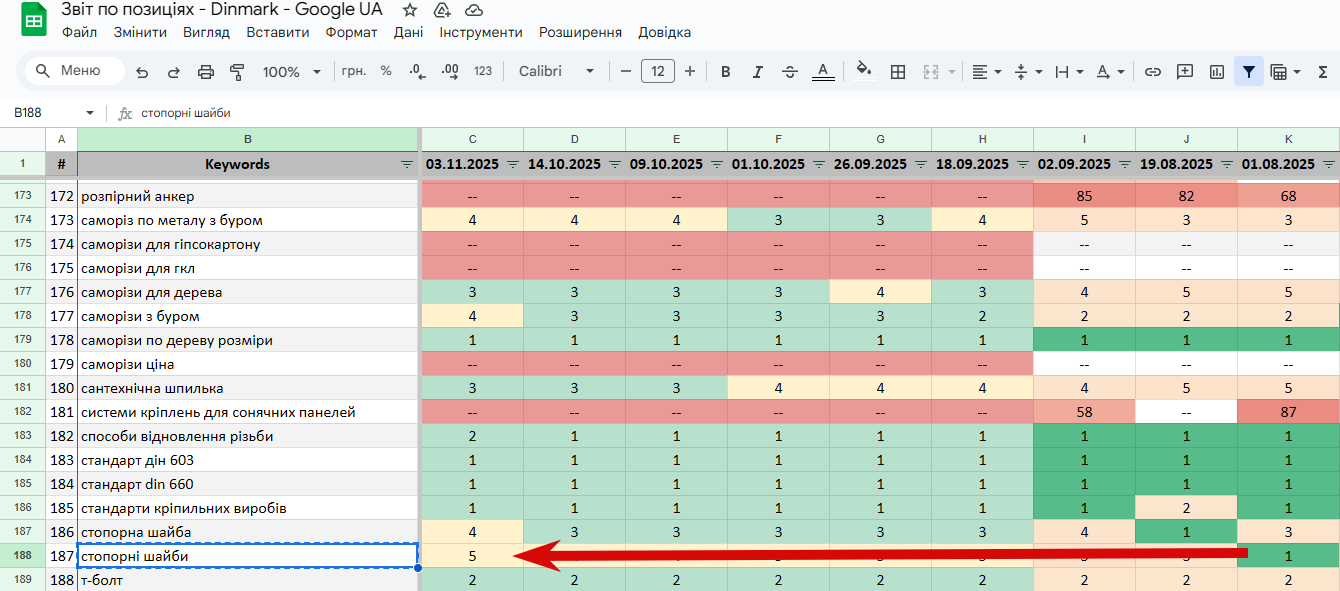
Task: Open the Довідка menu
Action: 664,32
